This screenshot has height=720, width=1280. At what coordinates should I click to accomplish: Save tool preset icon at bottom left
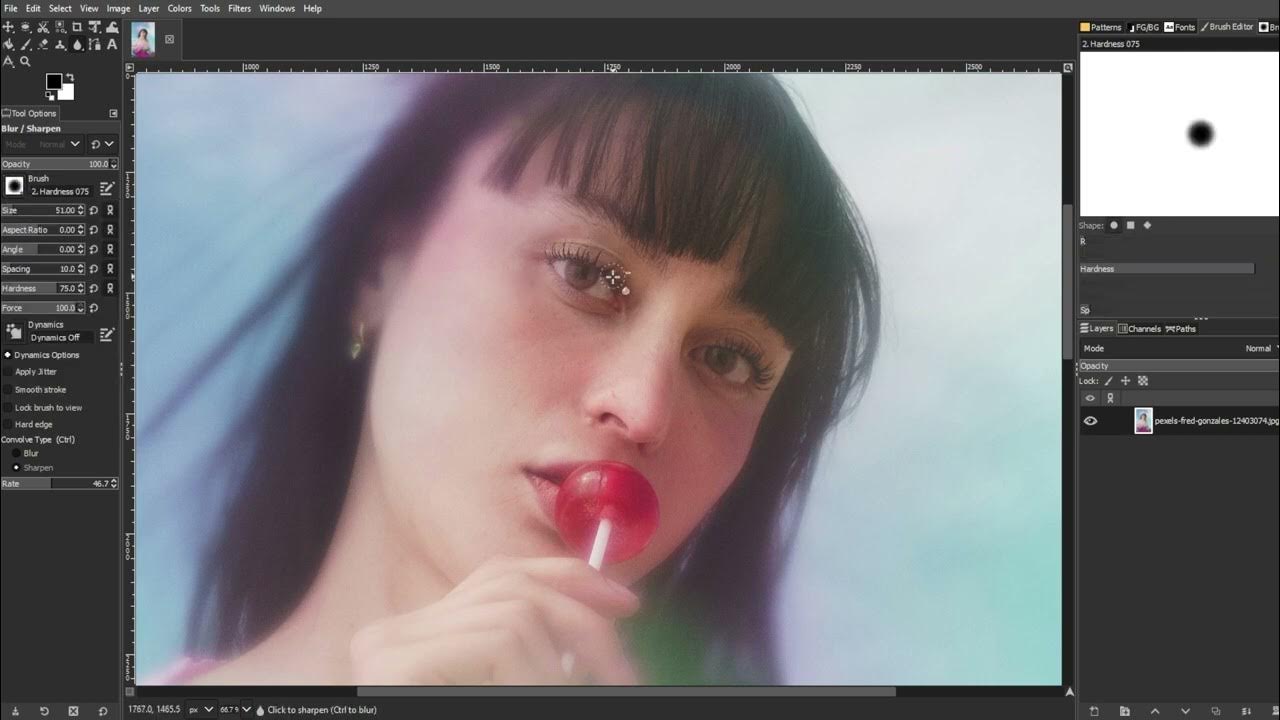15,711
